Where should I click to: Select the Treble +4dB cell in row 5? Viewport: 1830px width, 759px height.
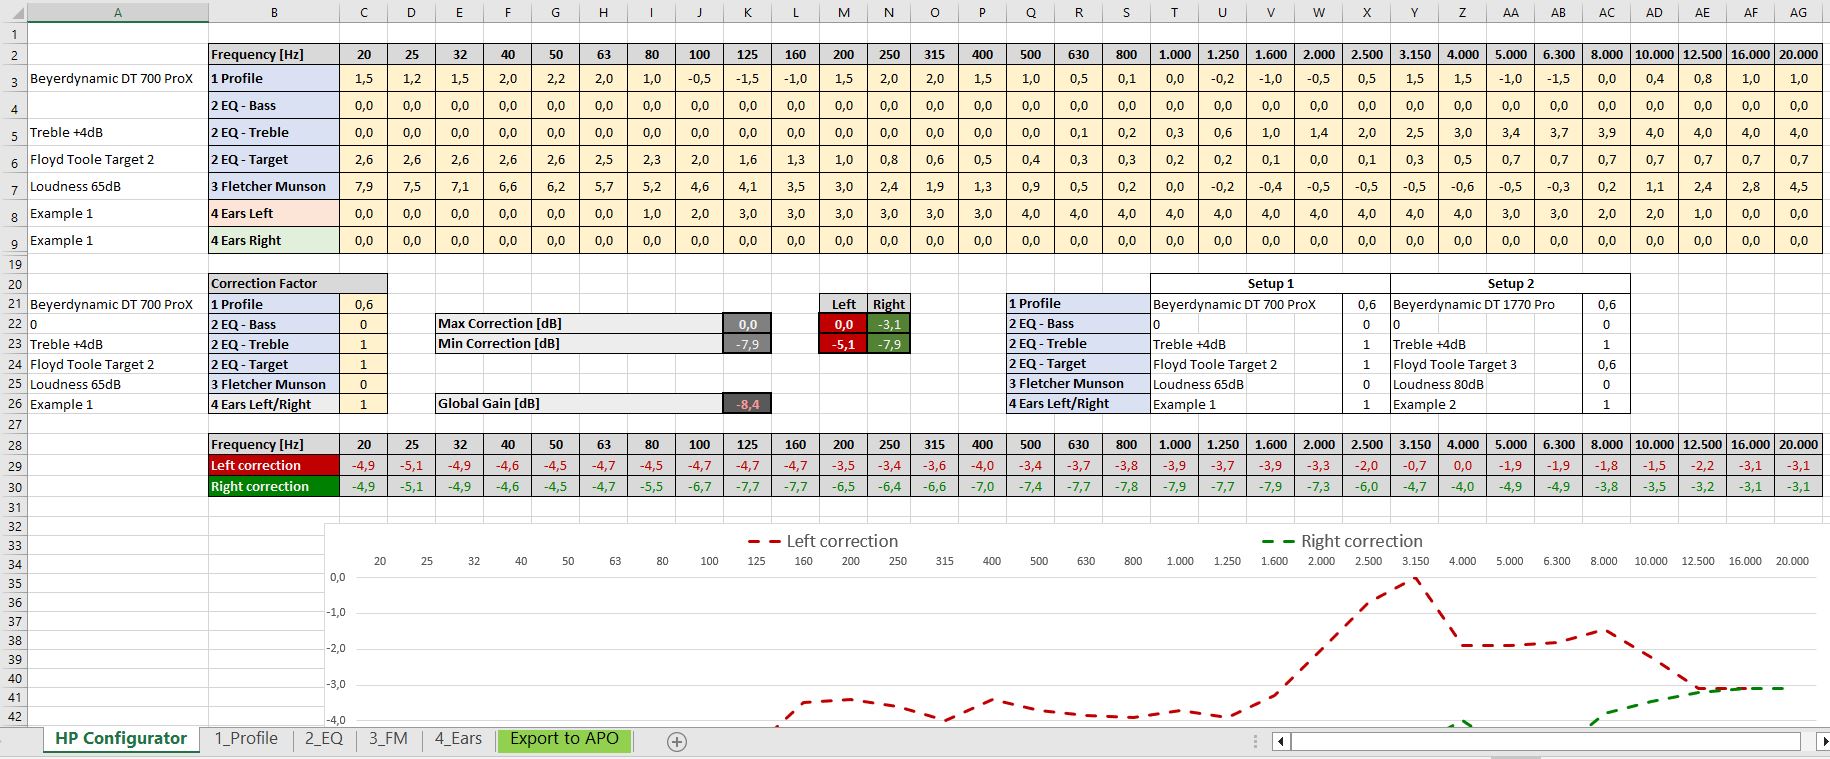click(118, 133)
